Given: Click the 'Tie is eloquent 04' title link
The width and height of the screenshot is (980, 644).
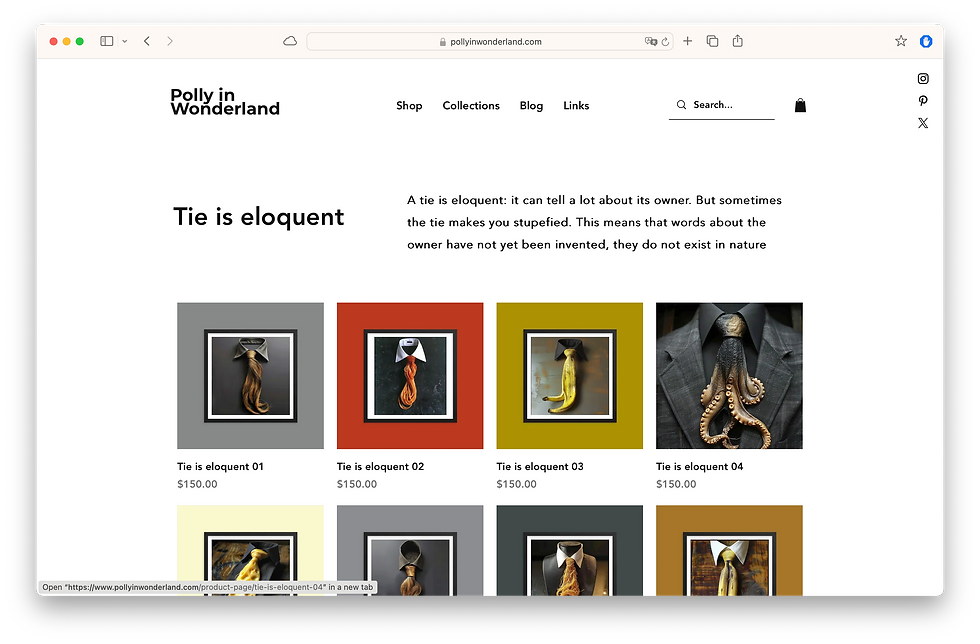Looking at the screenshot, I should click(x=700, y=466).
